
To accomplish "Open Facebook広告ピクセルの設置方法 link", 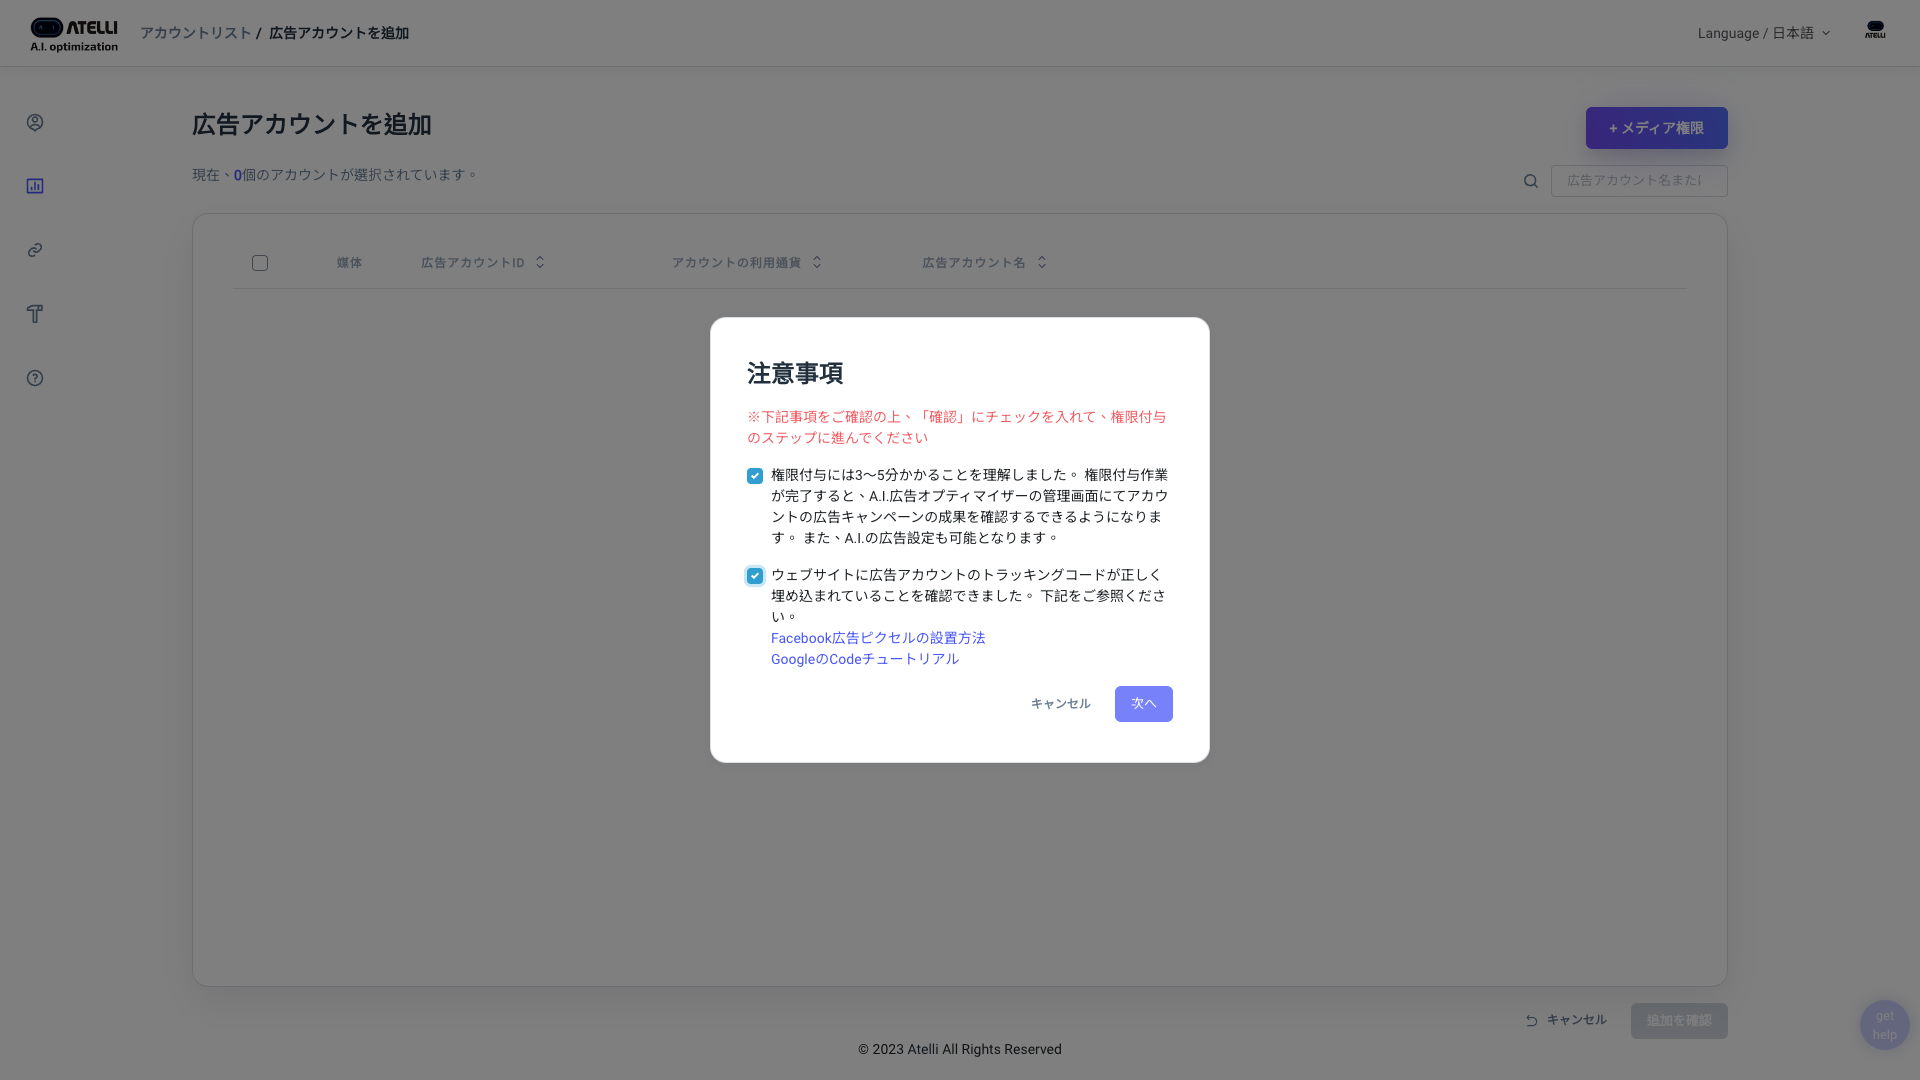I will (x=877, y=638).
